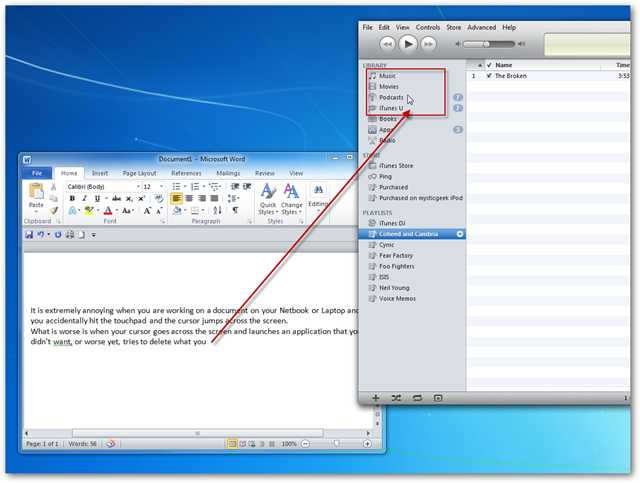Image resolution: width=640 pixels, height=483 pixels.
Task: Open the iTunes Store in the sidebar
Action: pos(396,166)
